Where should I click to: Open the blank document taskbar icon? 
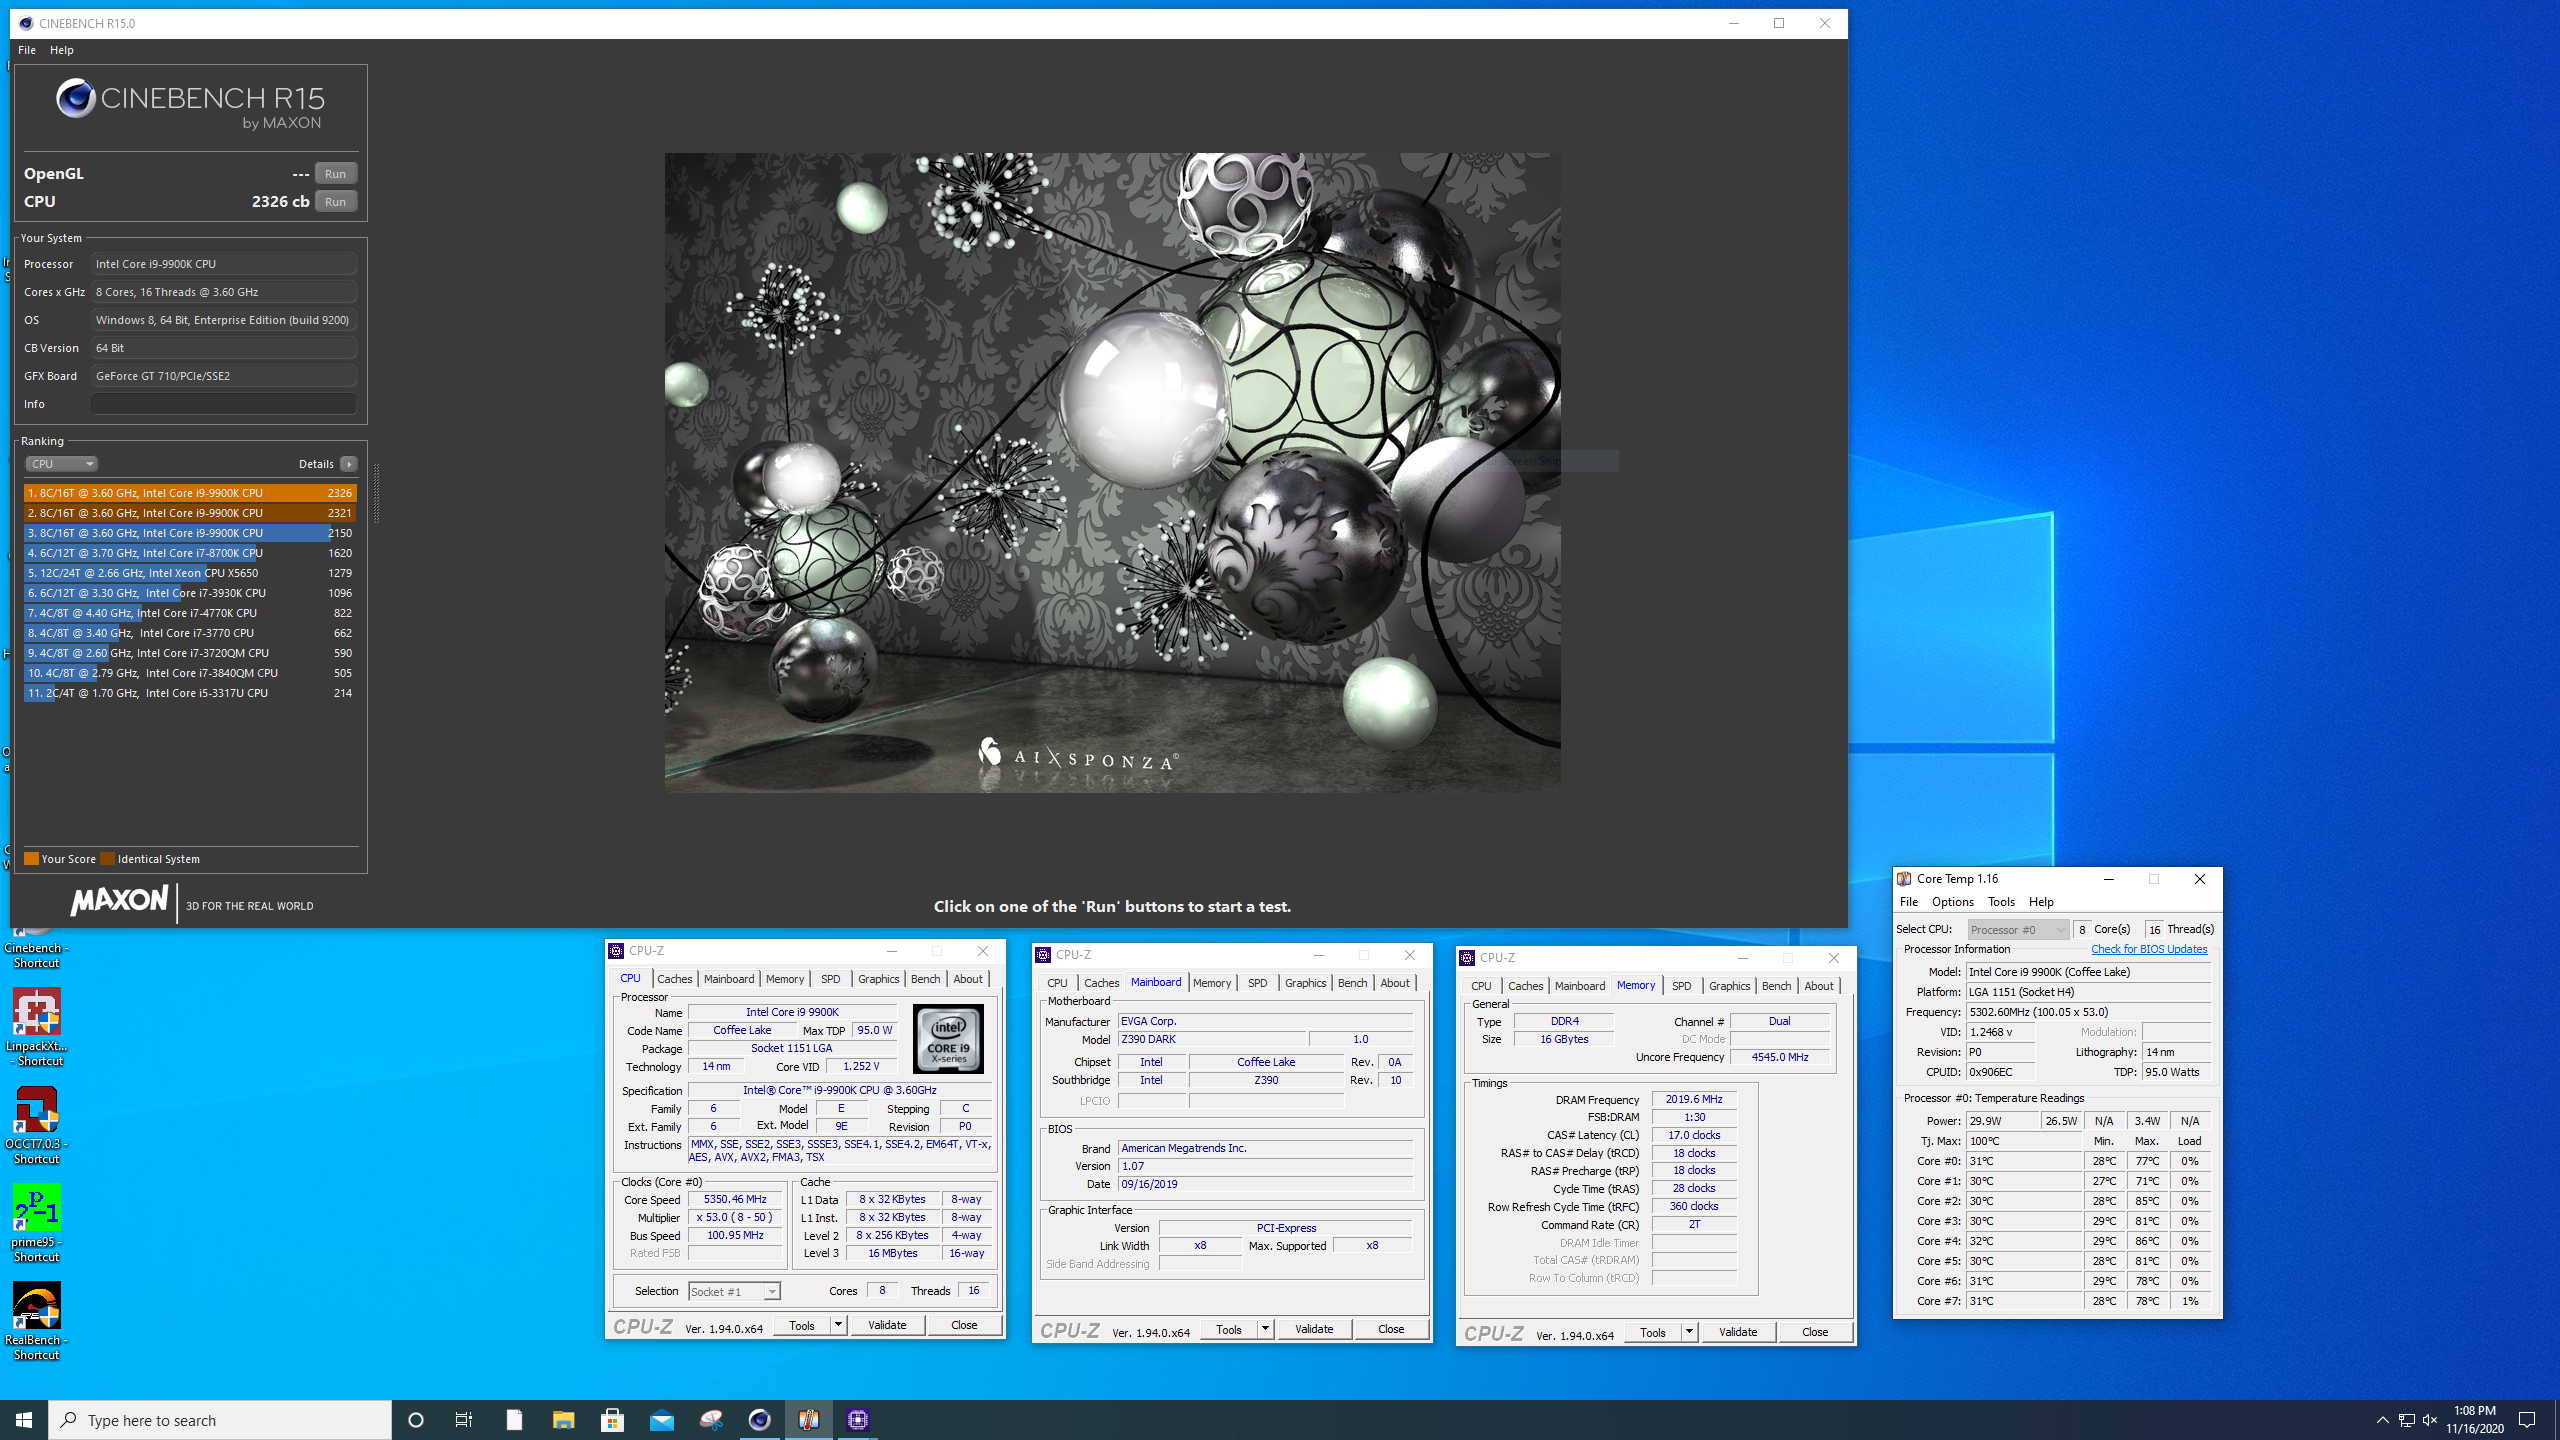[514, 1420]
